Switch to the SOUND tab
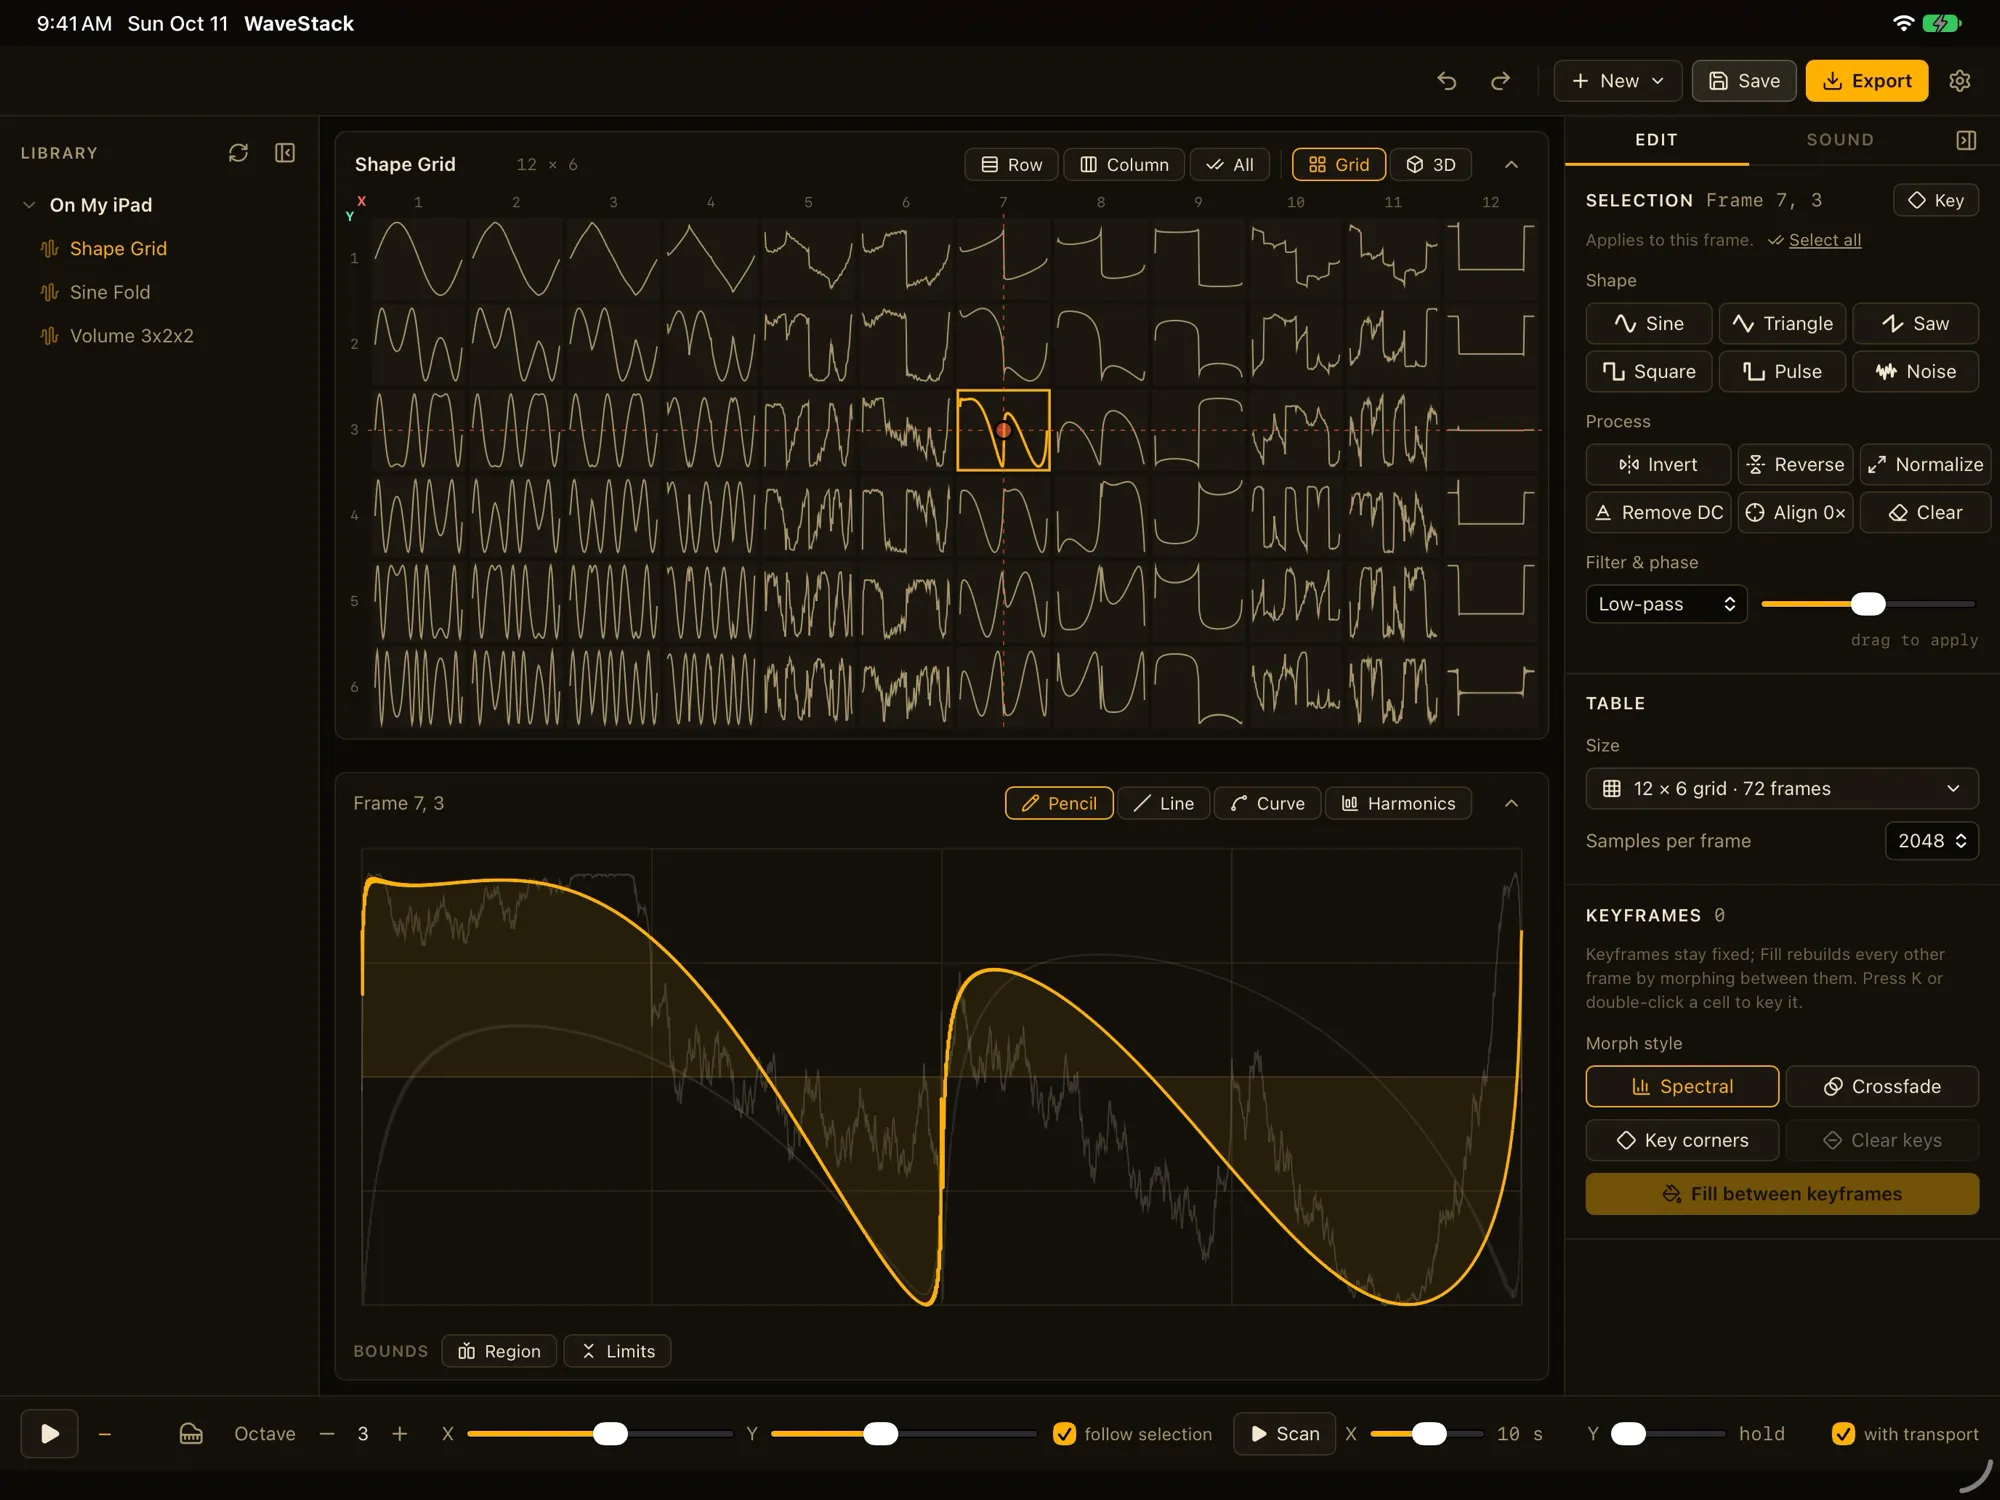The width and height of the screenshot is (2000, 1500). (1840, 140)
